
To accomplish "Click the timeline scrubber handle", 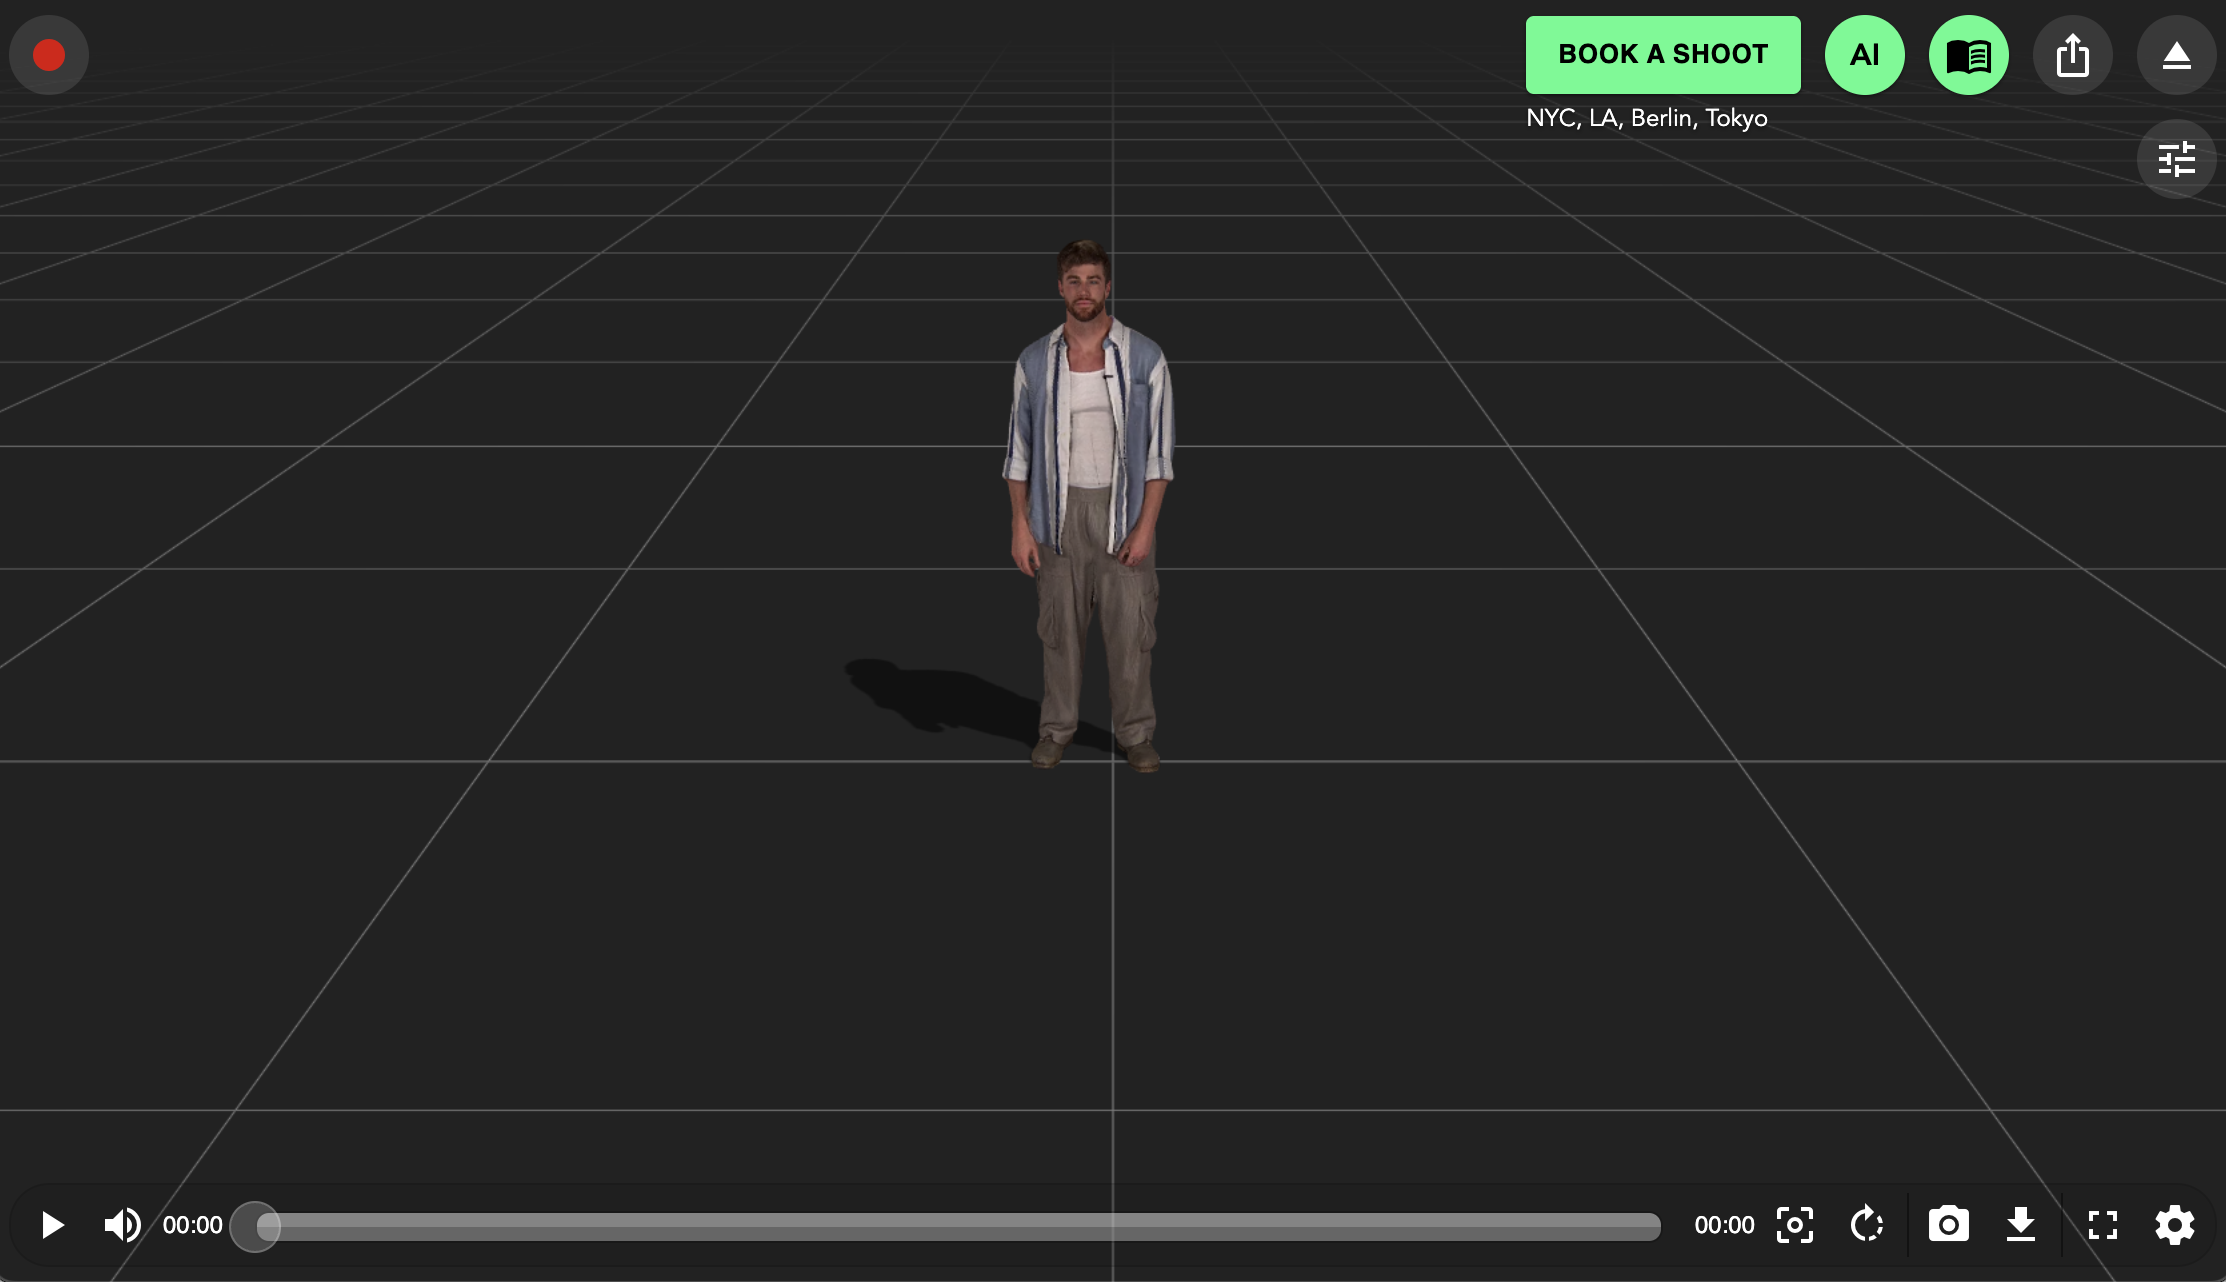I will tap(256, 1226).
